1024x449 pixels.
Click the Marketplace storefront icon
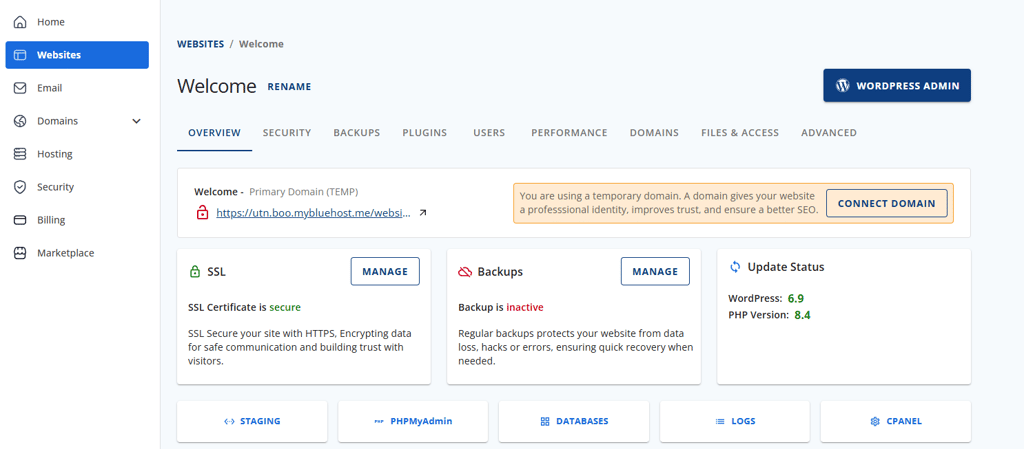click(x=20, y=253)
